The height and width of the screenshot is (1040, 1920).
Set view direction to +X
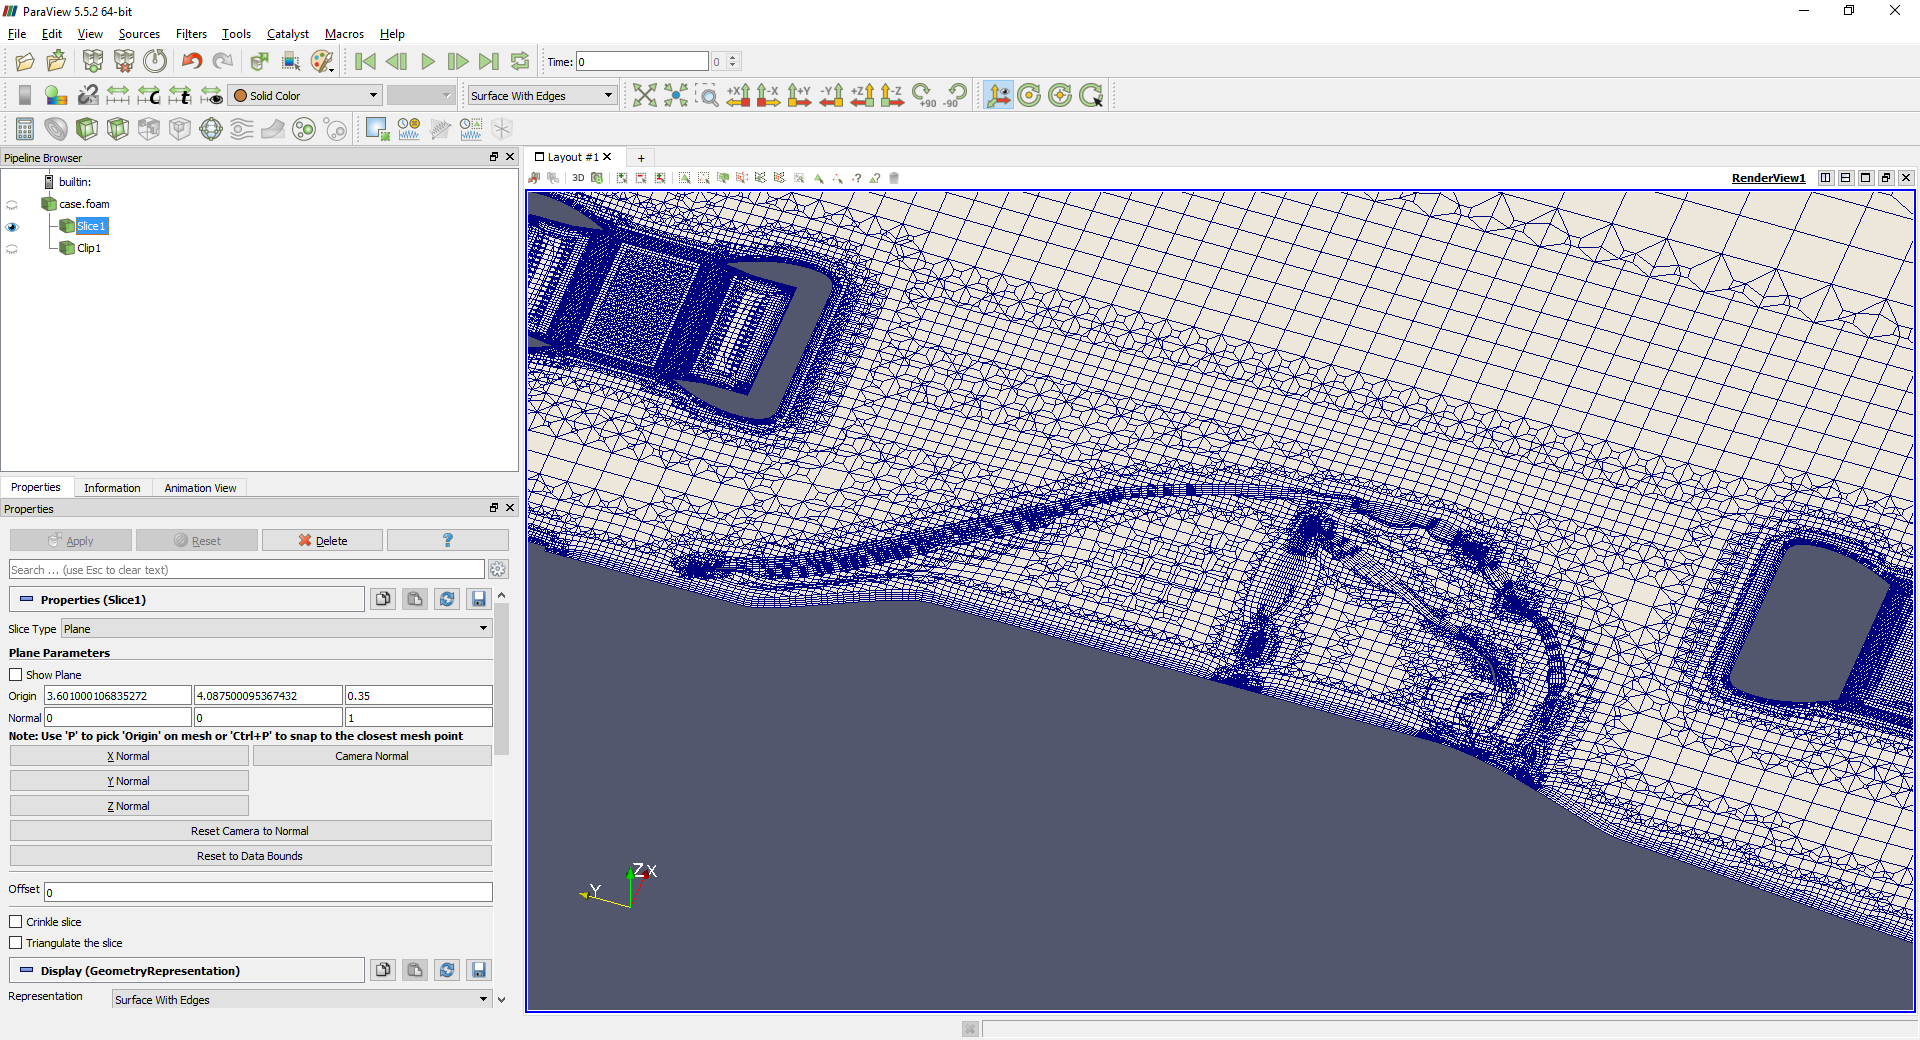pos(738,96)
